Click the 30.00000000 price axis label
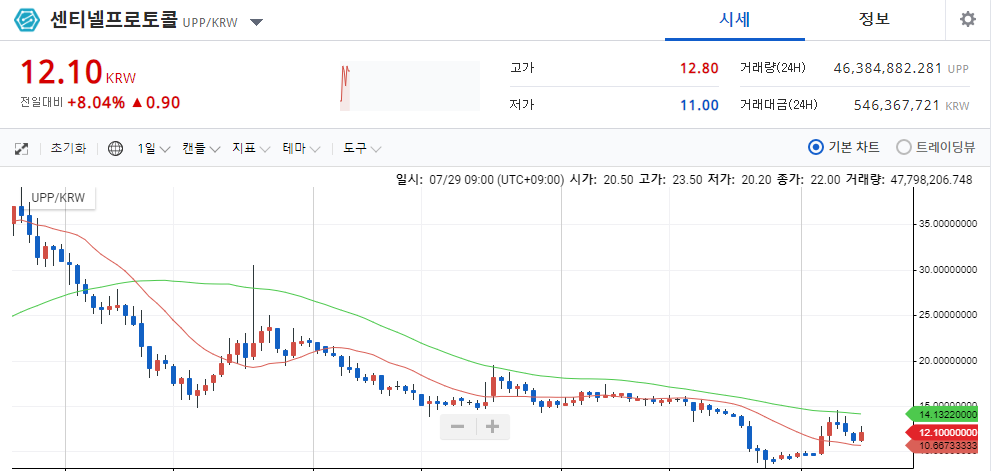This screenshot has height=471, width=991. [x=946, y=269]
